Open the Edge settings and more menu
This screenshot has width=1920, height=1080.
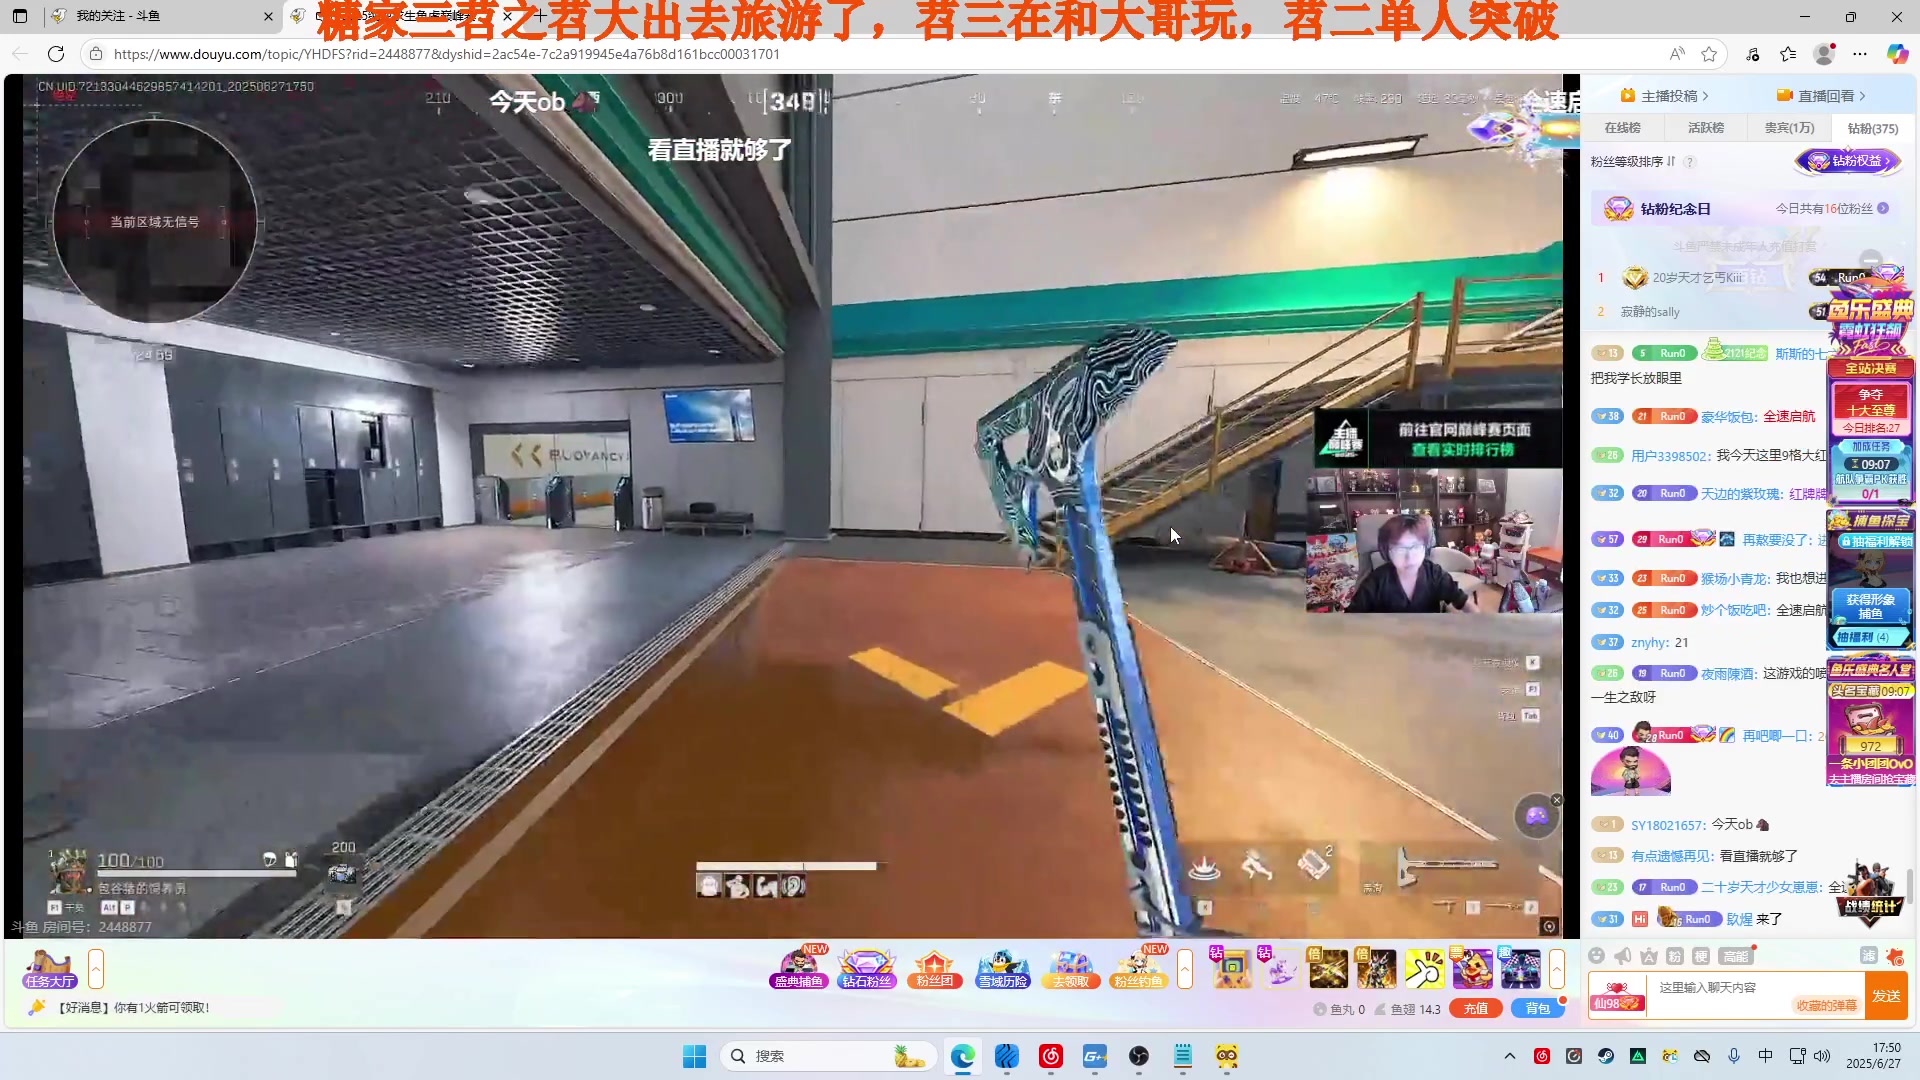coord(1860,54)
